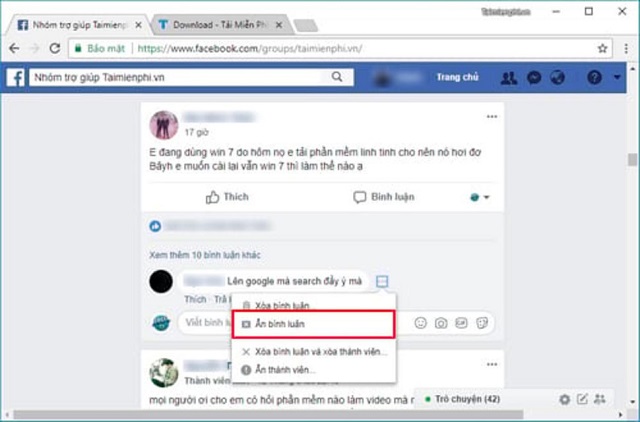This screenshot has height=422, width=640.
Task: Click the Facebook logo in header
Action: (17, 78)
